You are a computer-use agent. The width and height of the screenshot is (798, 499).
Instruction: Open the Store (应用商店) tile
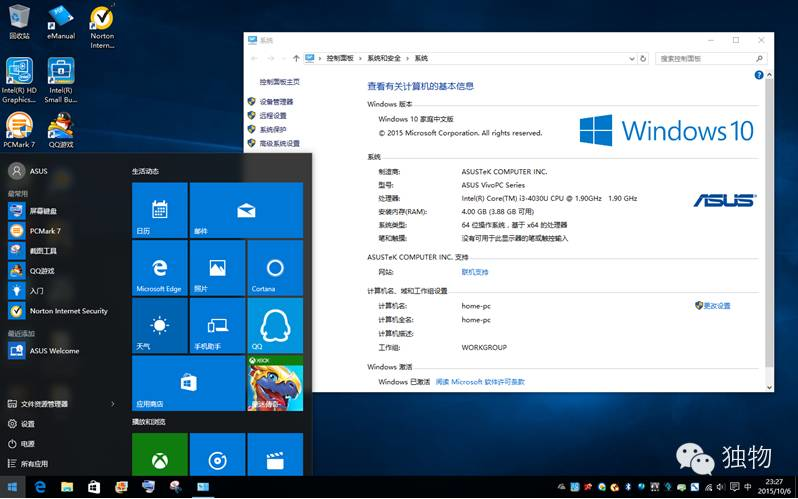point(188,382)
